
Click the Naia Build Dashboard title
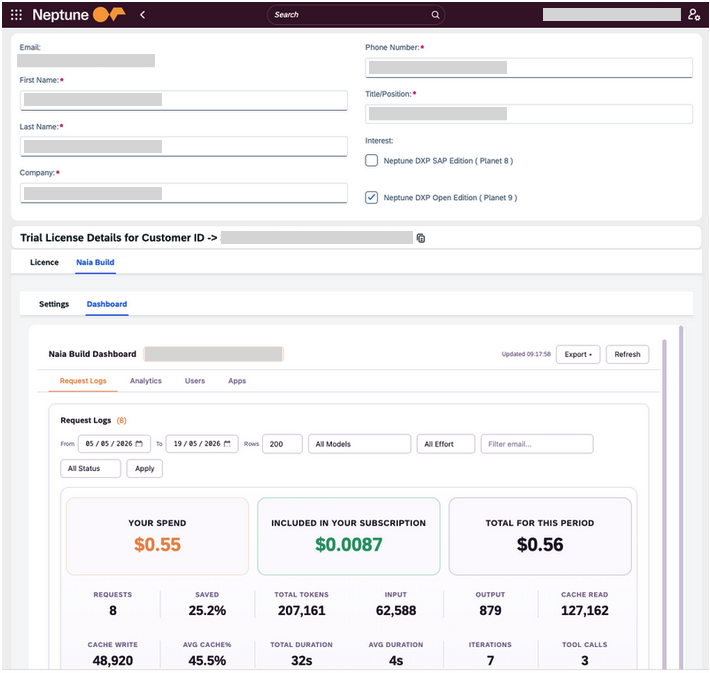(x=92, y=354)
